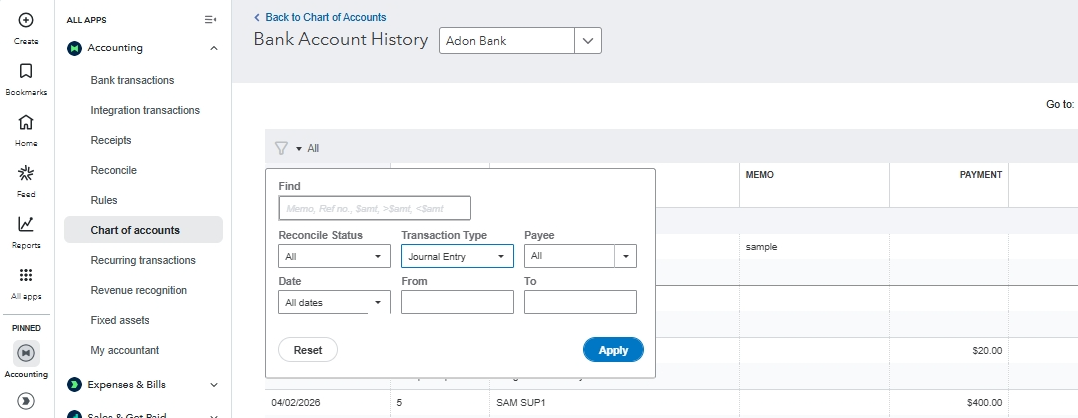Click the Create plus icon
Screen dimensions: 1078x418
[26, 20]
